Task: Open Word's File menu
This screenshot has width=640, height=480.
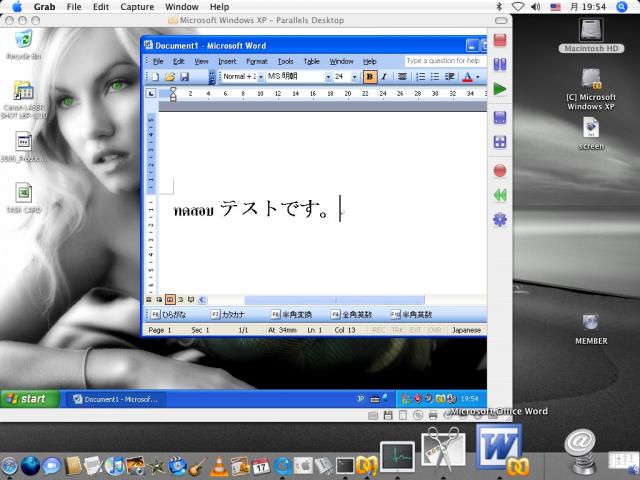Action: click(x=158, y=61)
